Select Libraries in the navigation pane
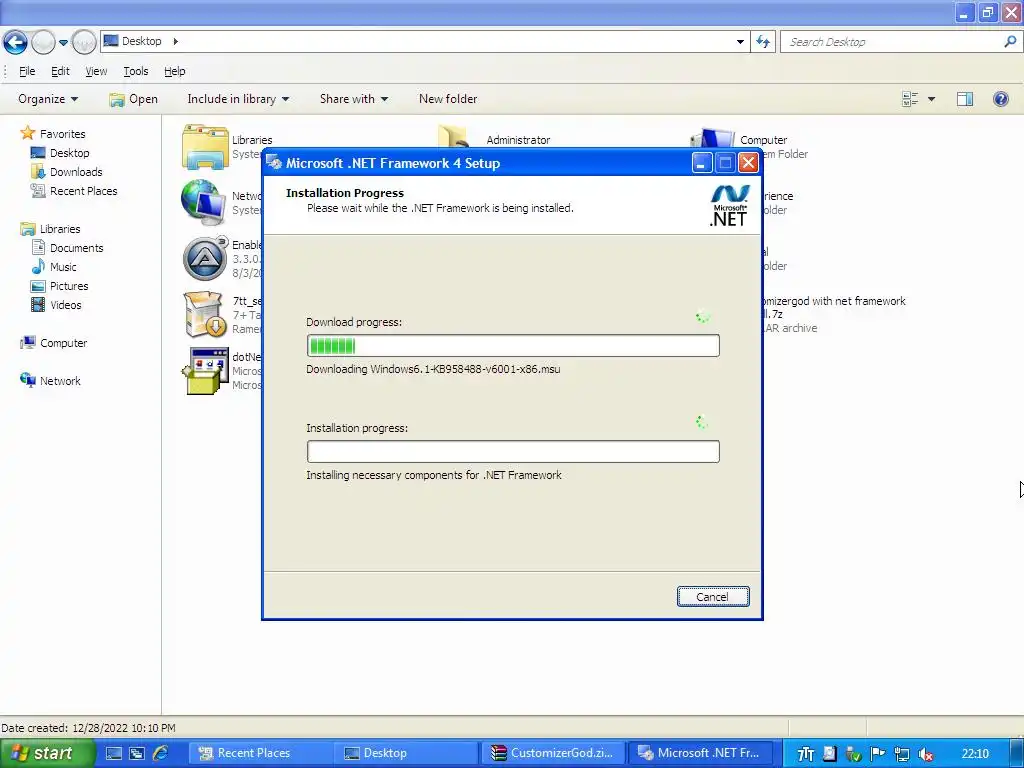Screen dimensions: 1024x768 pos(59,229)
